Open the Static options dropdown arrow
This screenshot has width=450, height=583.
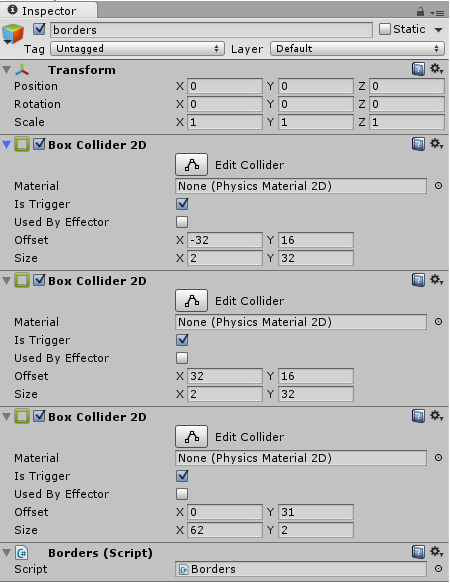438,30
